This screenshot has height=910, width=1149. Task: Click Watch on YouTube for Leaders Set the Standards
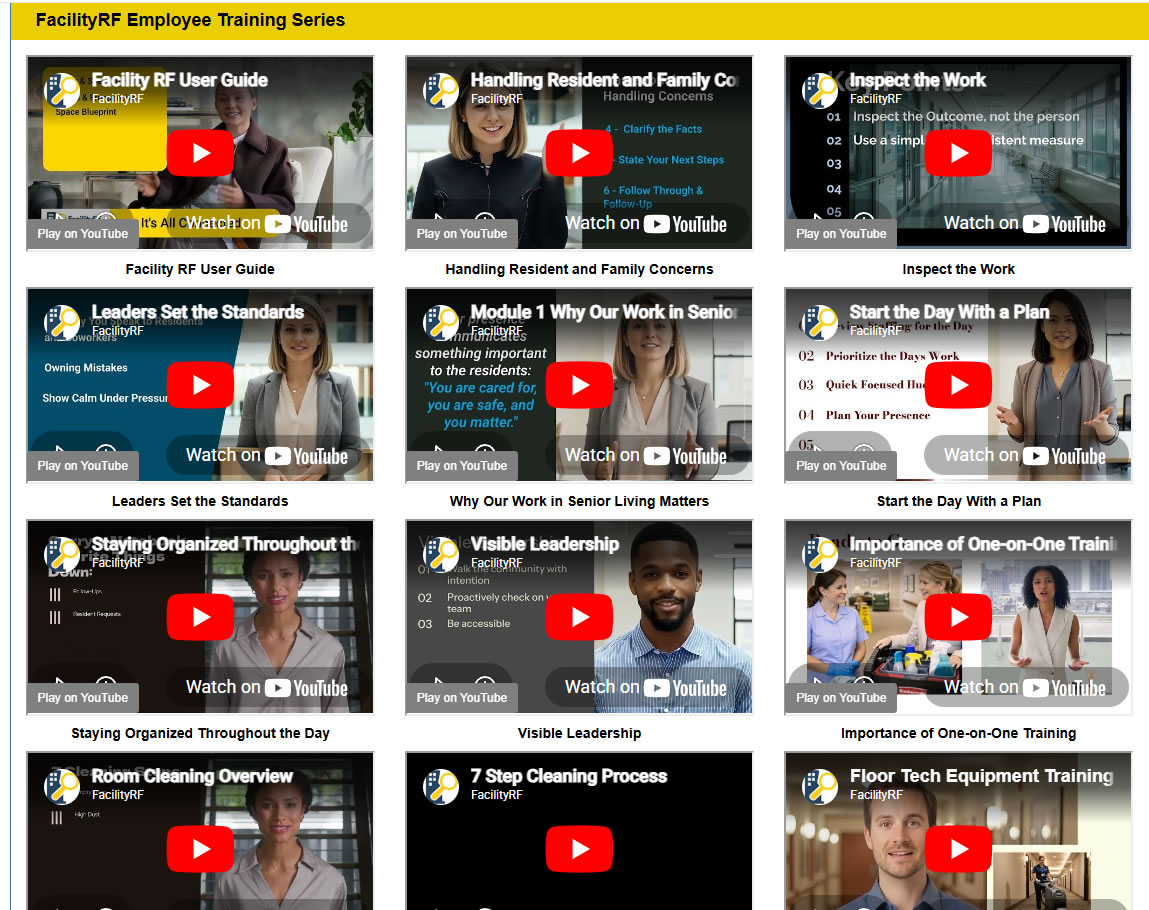coord(267,456)
